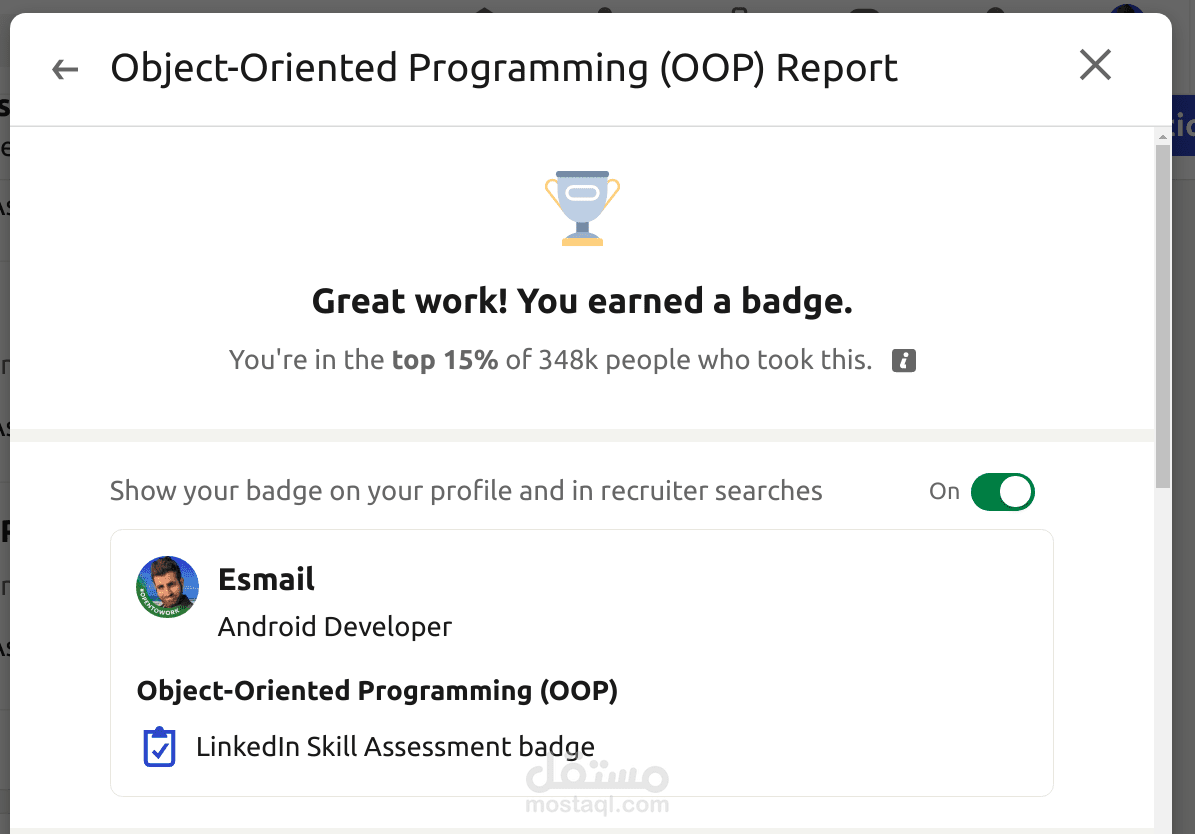Turn off the show badge toggle

point(1002,492)
